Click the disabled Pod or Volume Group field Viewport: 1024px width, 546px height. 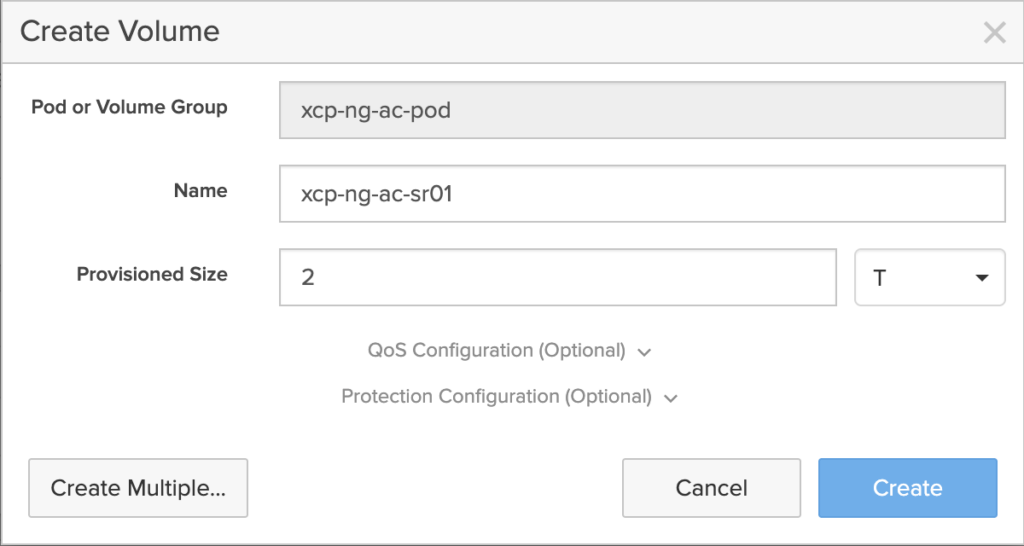642,110
